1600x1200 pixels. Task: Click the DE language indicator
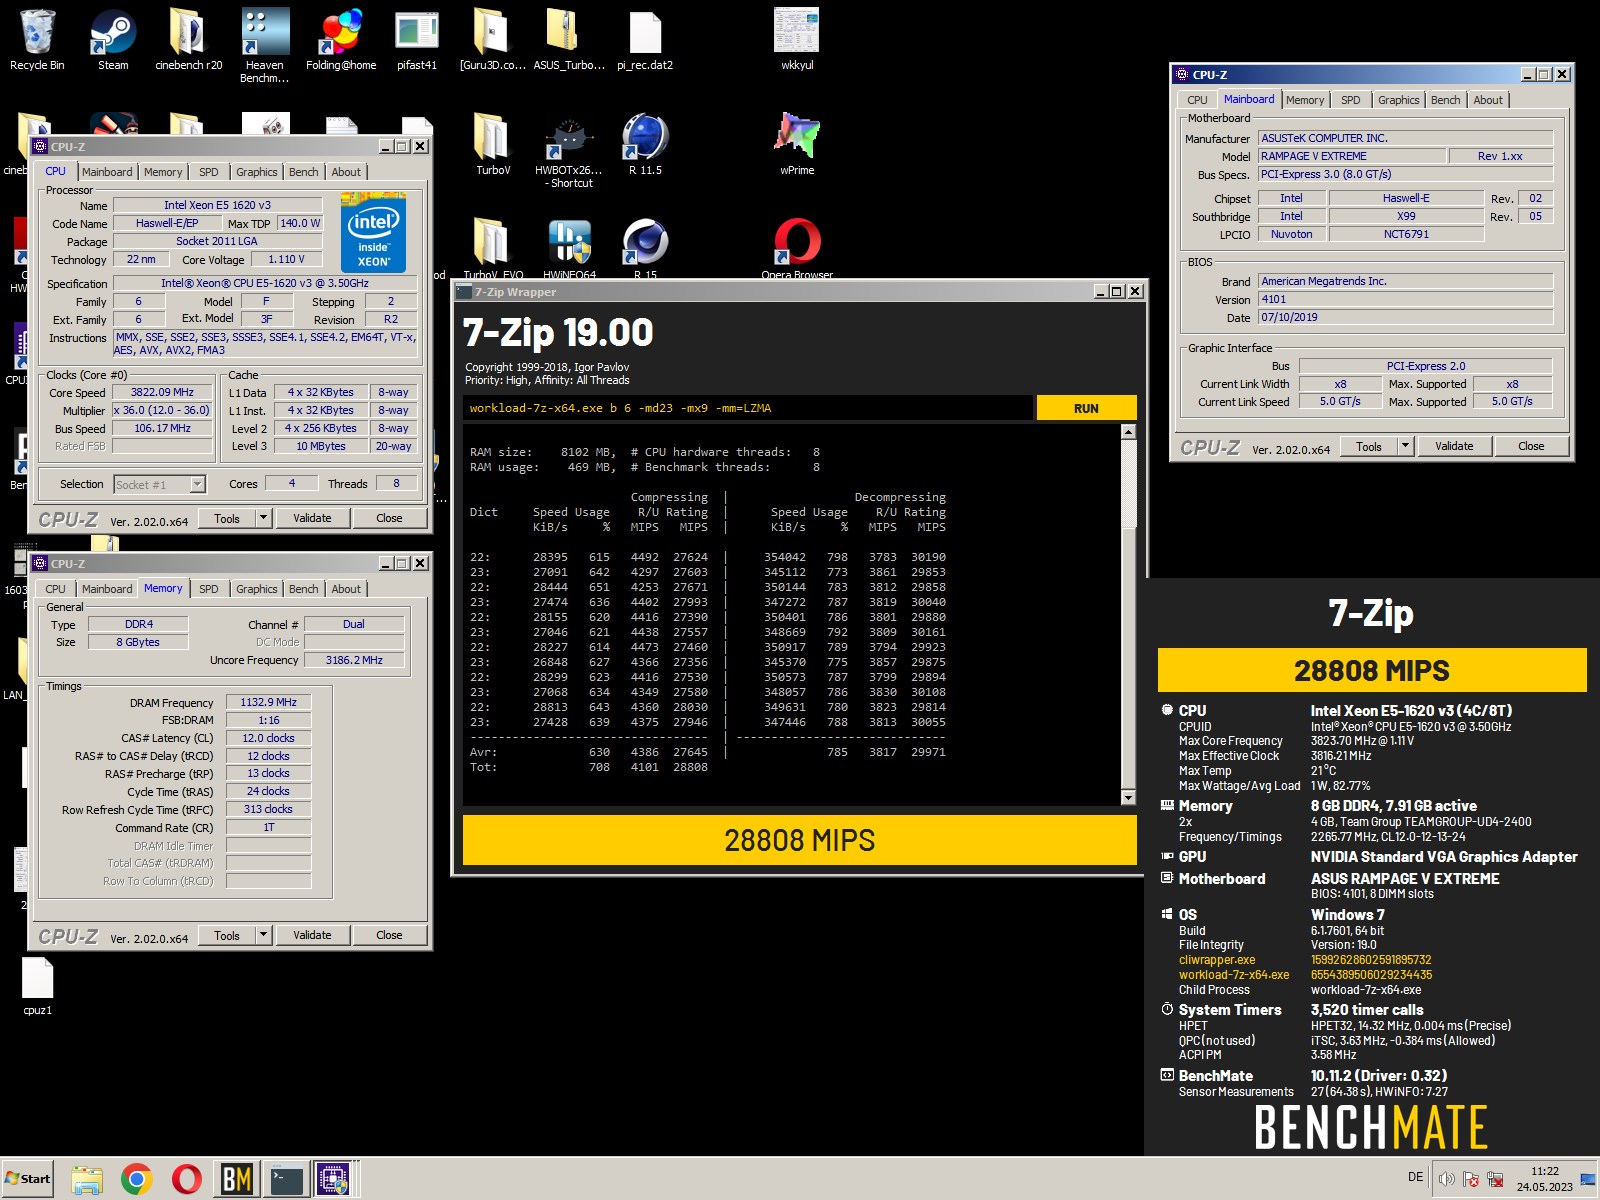(1415, 1177)
